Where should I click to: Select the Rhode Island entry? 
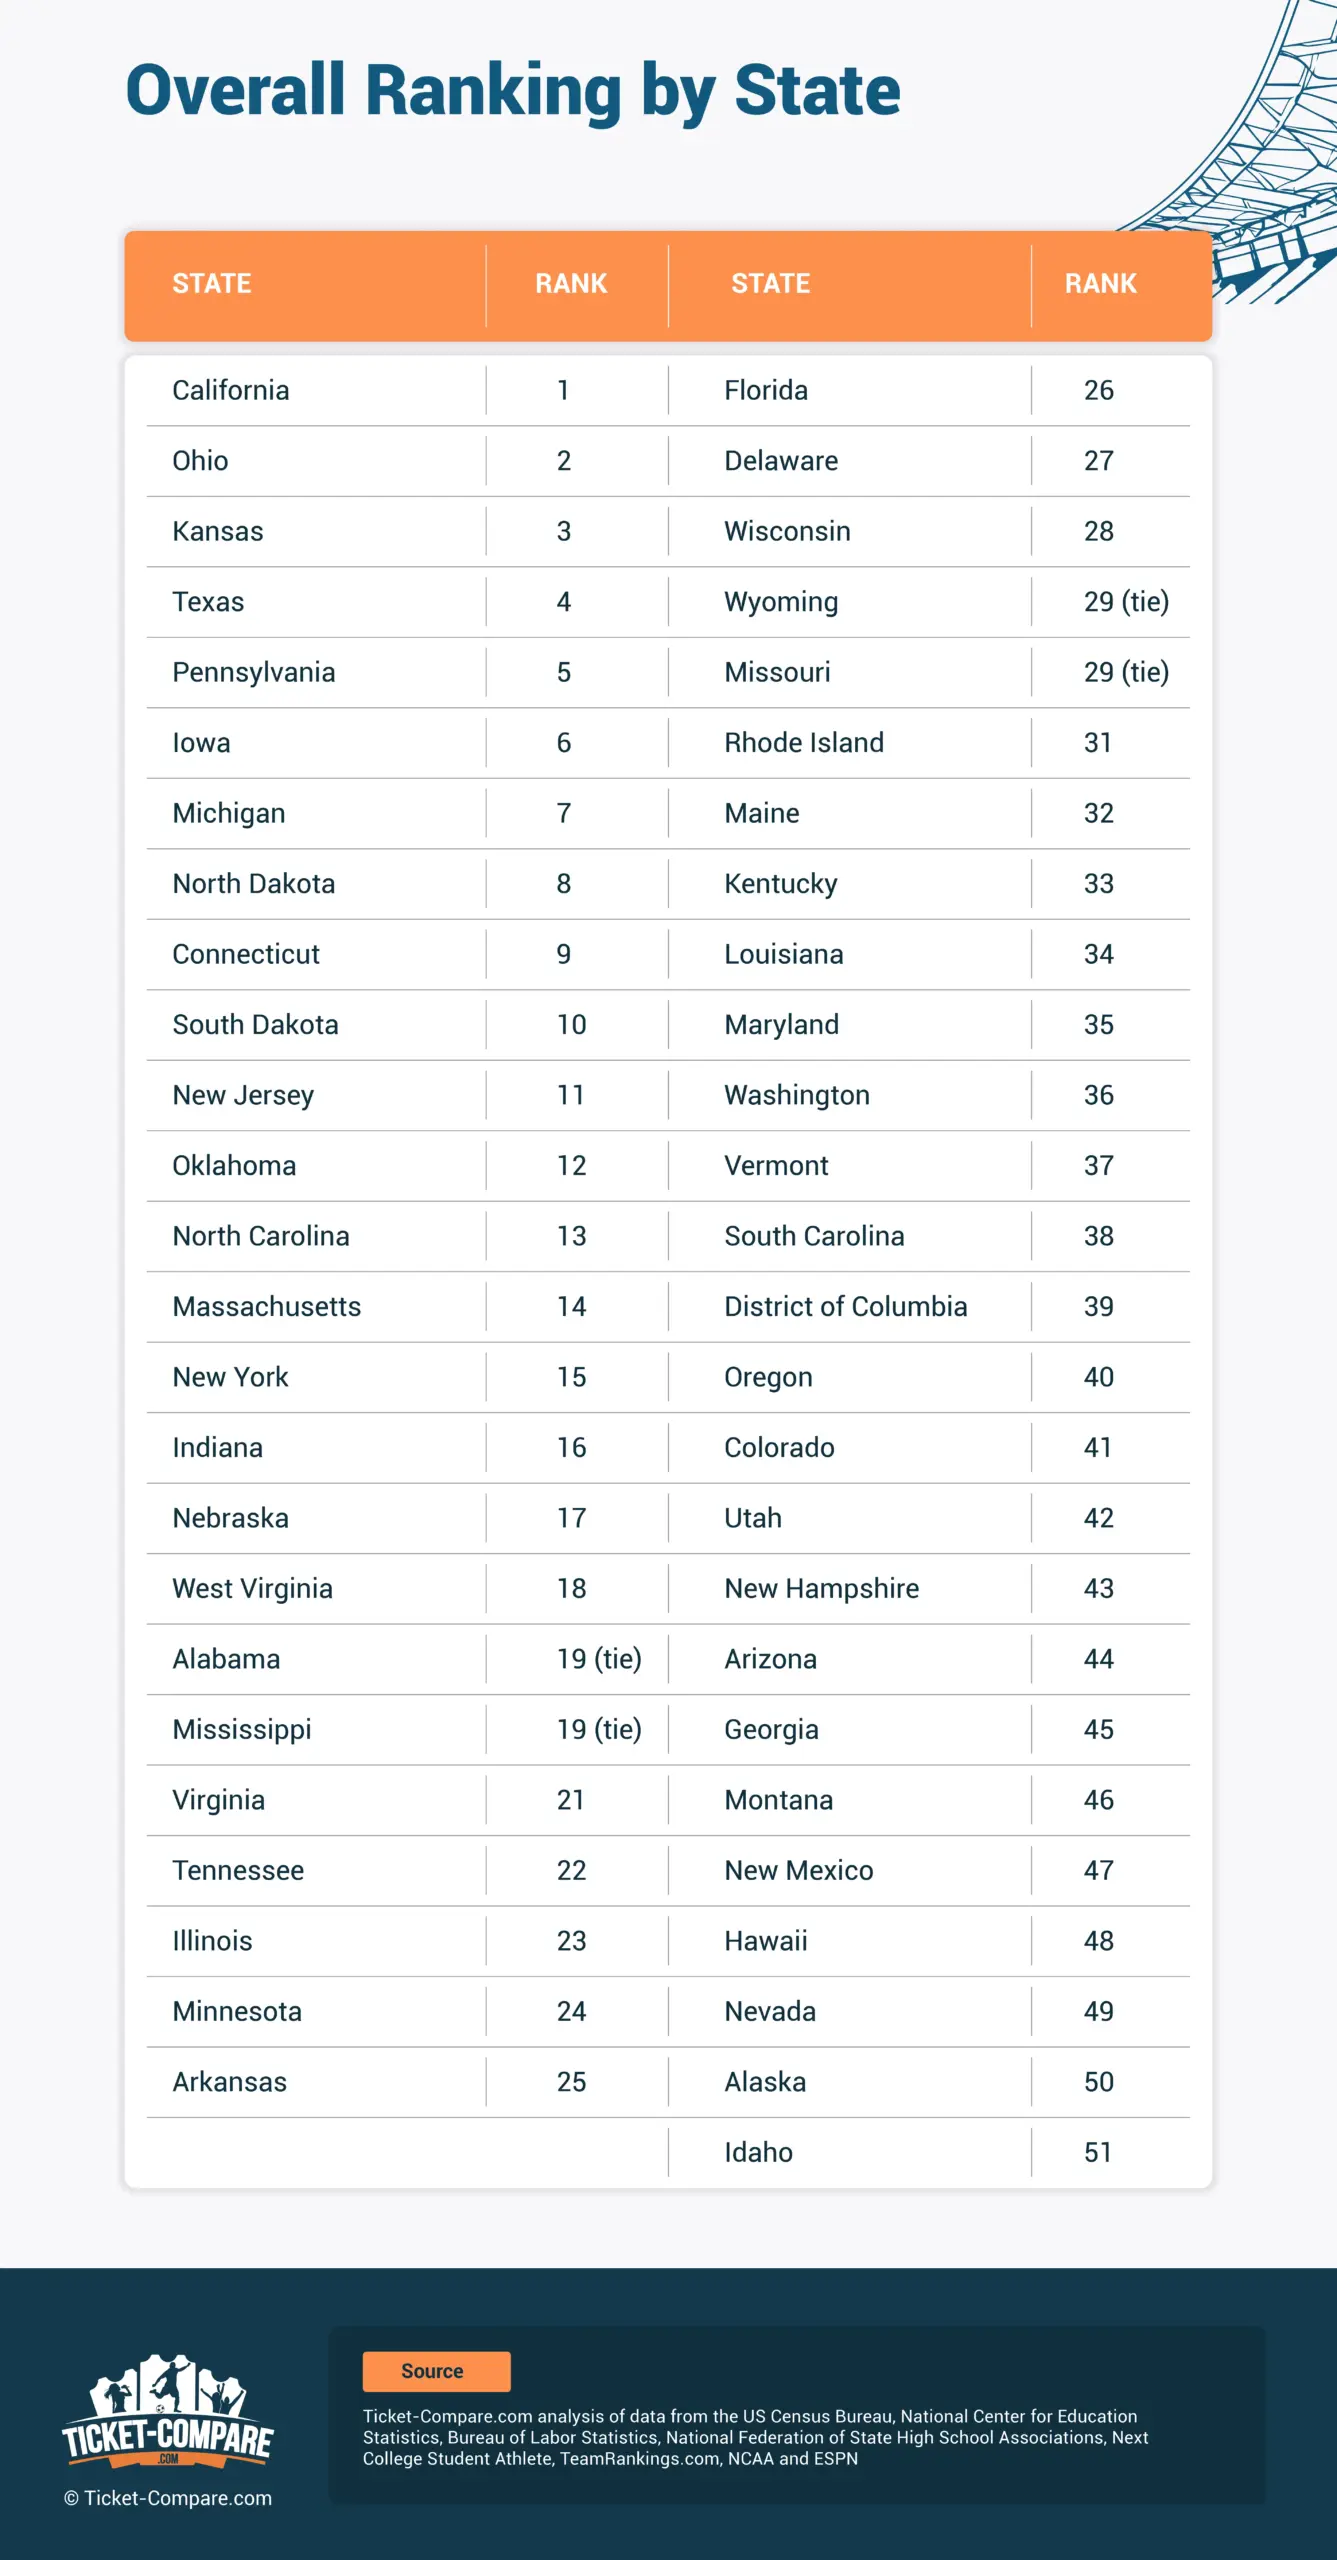(804, 743)
